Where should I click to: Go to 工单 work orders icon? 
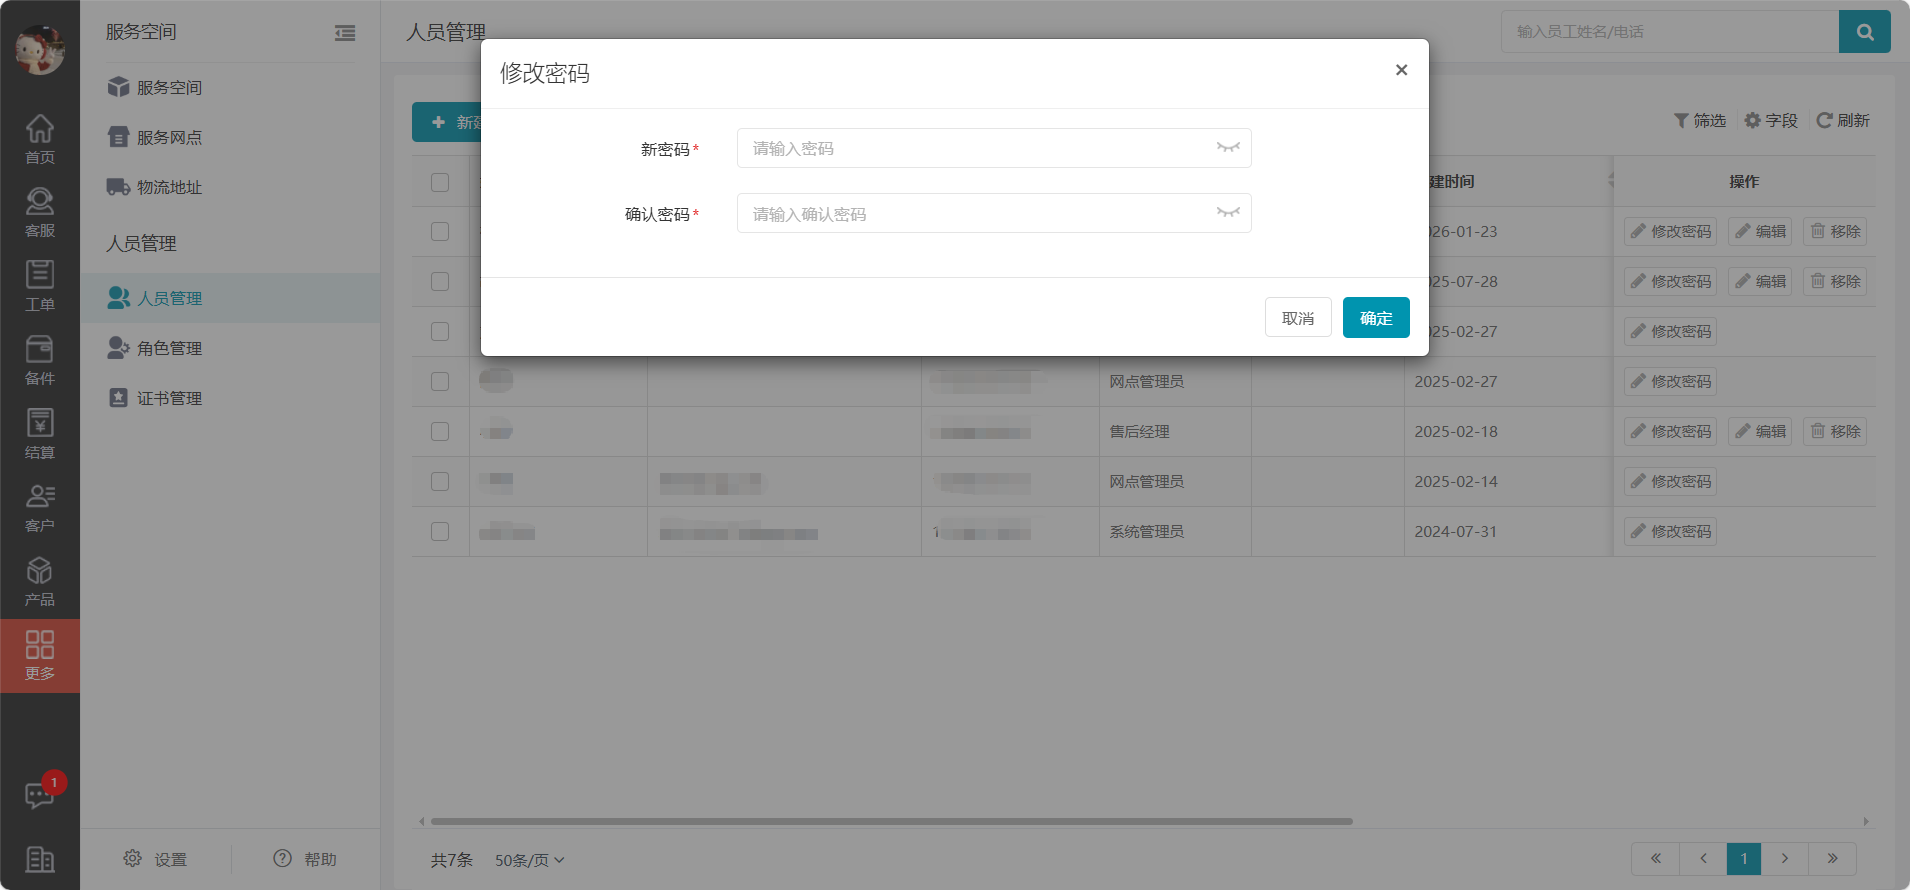(40, 286)
